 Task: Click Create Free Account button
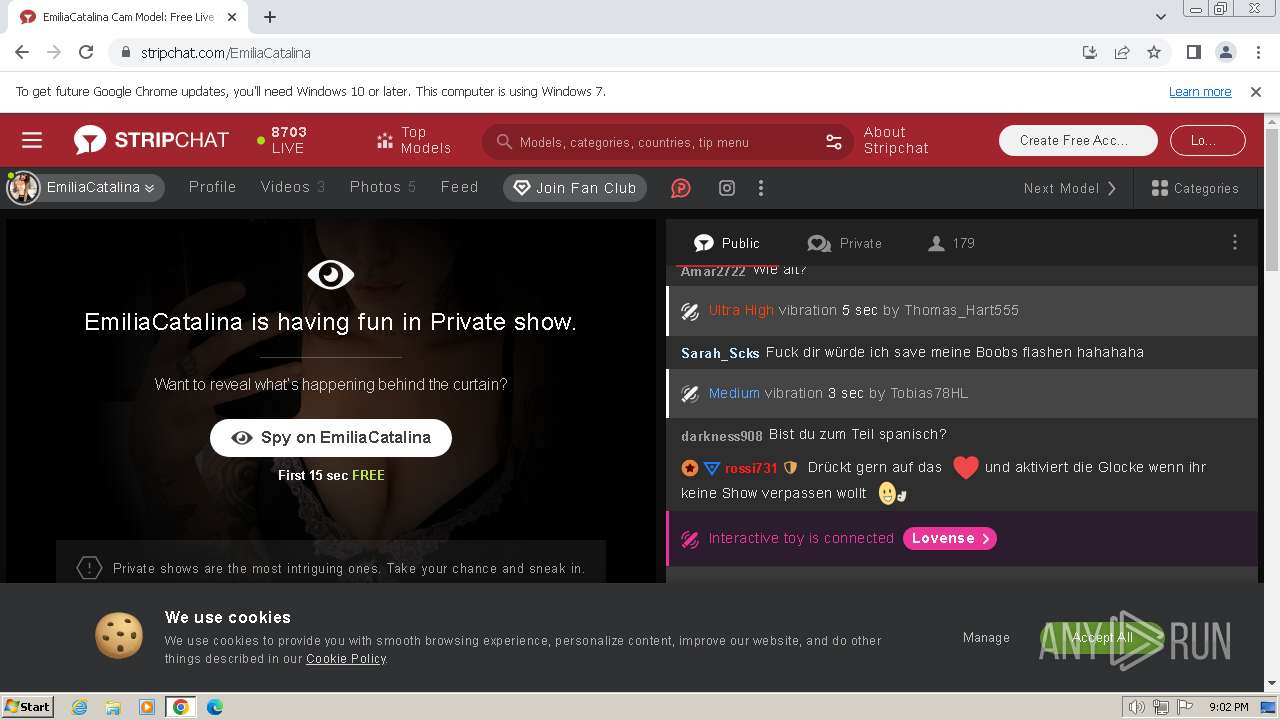1078,140
